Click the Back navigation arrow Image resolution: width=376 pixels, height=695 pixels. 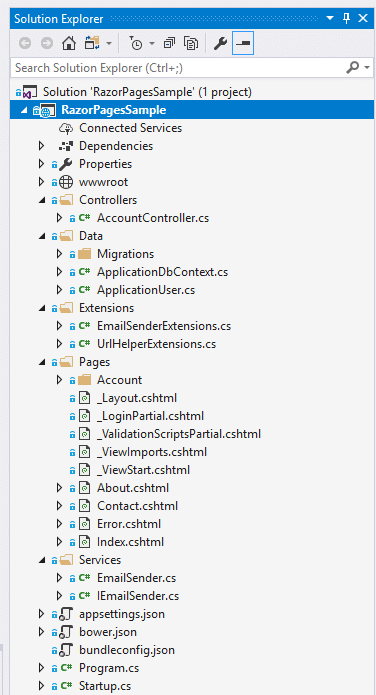25,43
